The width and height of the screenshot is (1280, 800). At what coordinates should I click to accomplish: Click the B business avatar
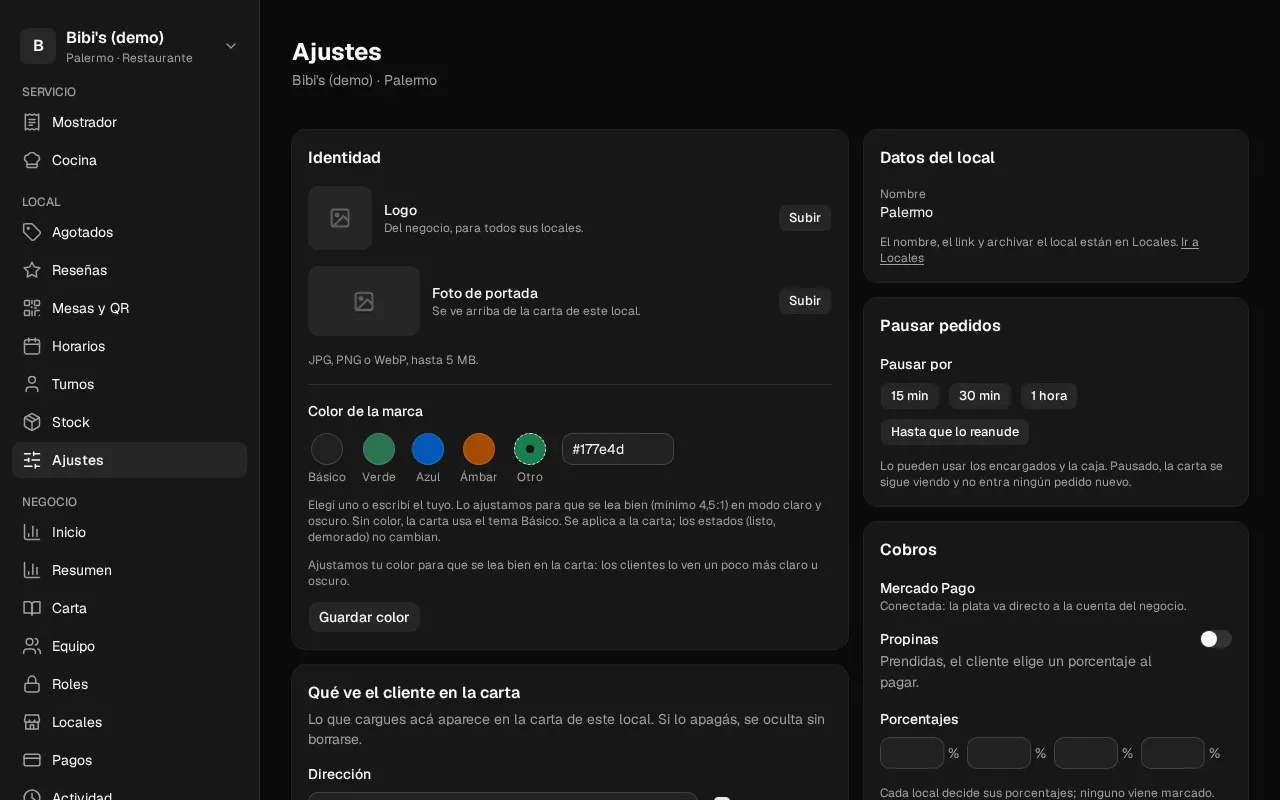click(x=38, y=46)
